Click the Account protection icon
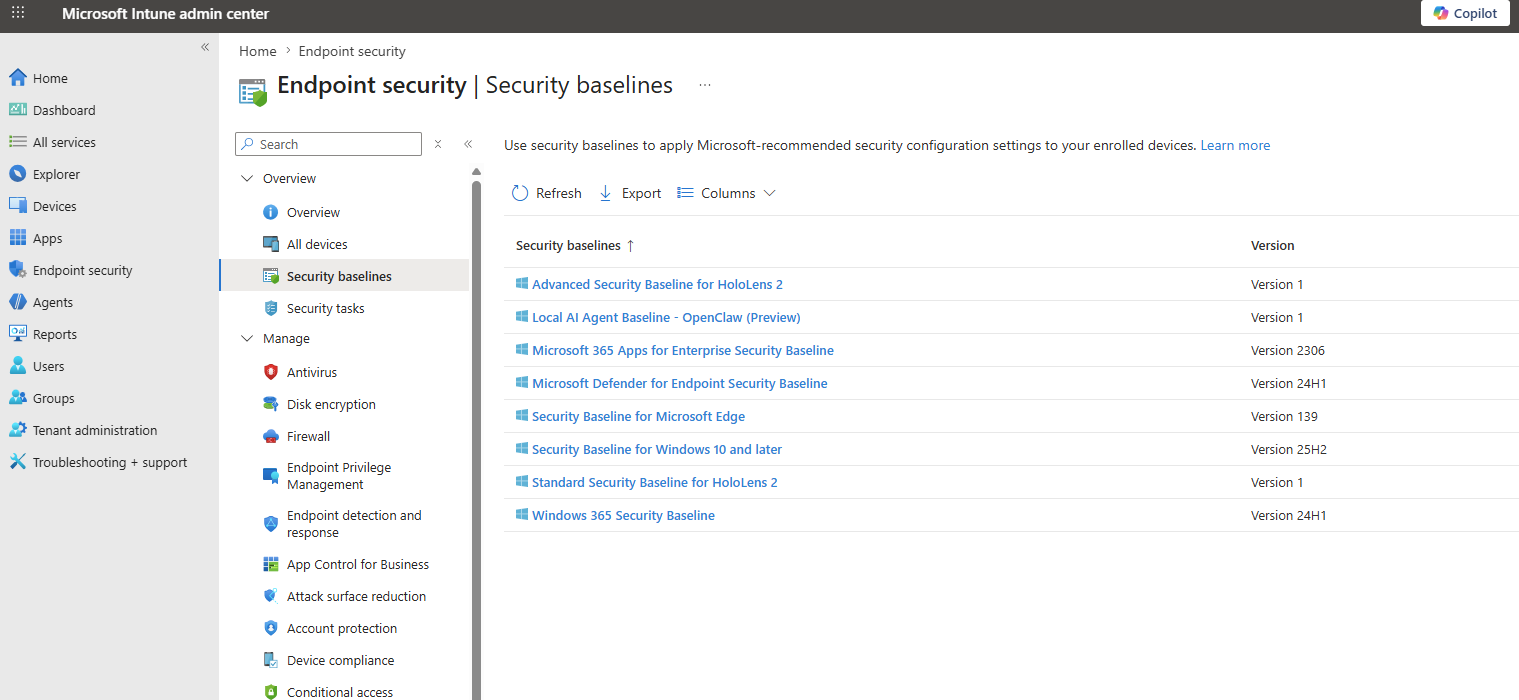 point(270,628)
